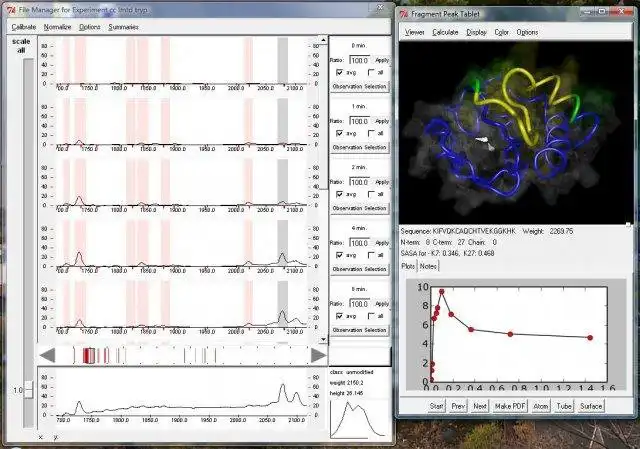This screenshot has height=449, width=640.
Task: Toggle the avg checkbox for 0 min spectrum
Action: (339, 72)
